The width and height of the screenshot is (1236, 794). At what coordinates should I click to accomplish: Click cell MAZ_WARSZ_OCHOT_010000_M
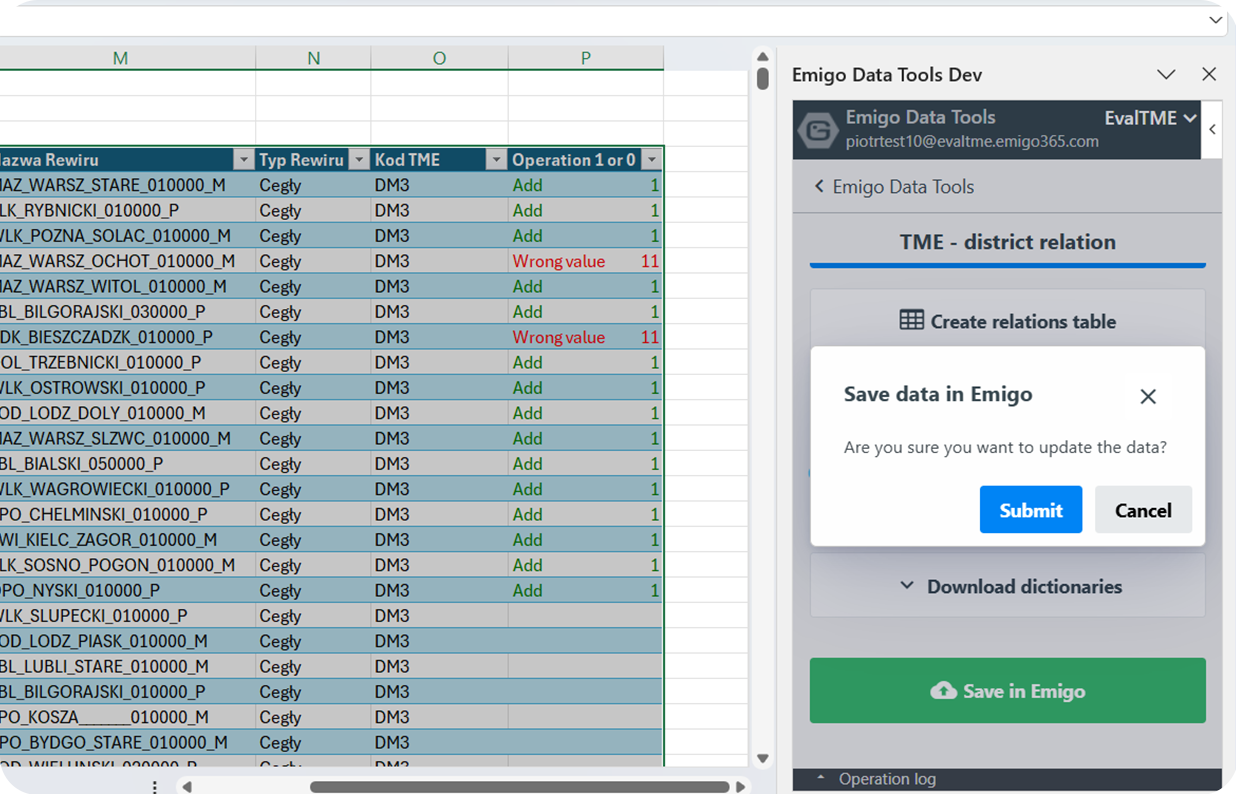pyautogui.click(x=128, y=261)
